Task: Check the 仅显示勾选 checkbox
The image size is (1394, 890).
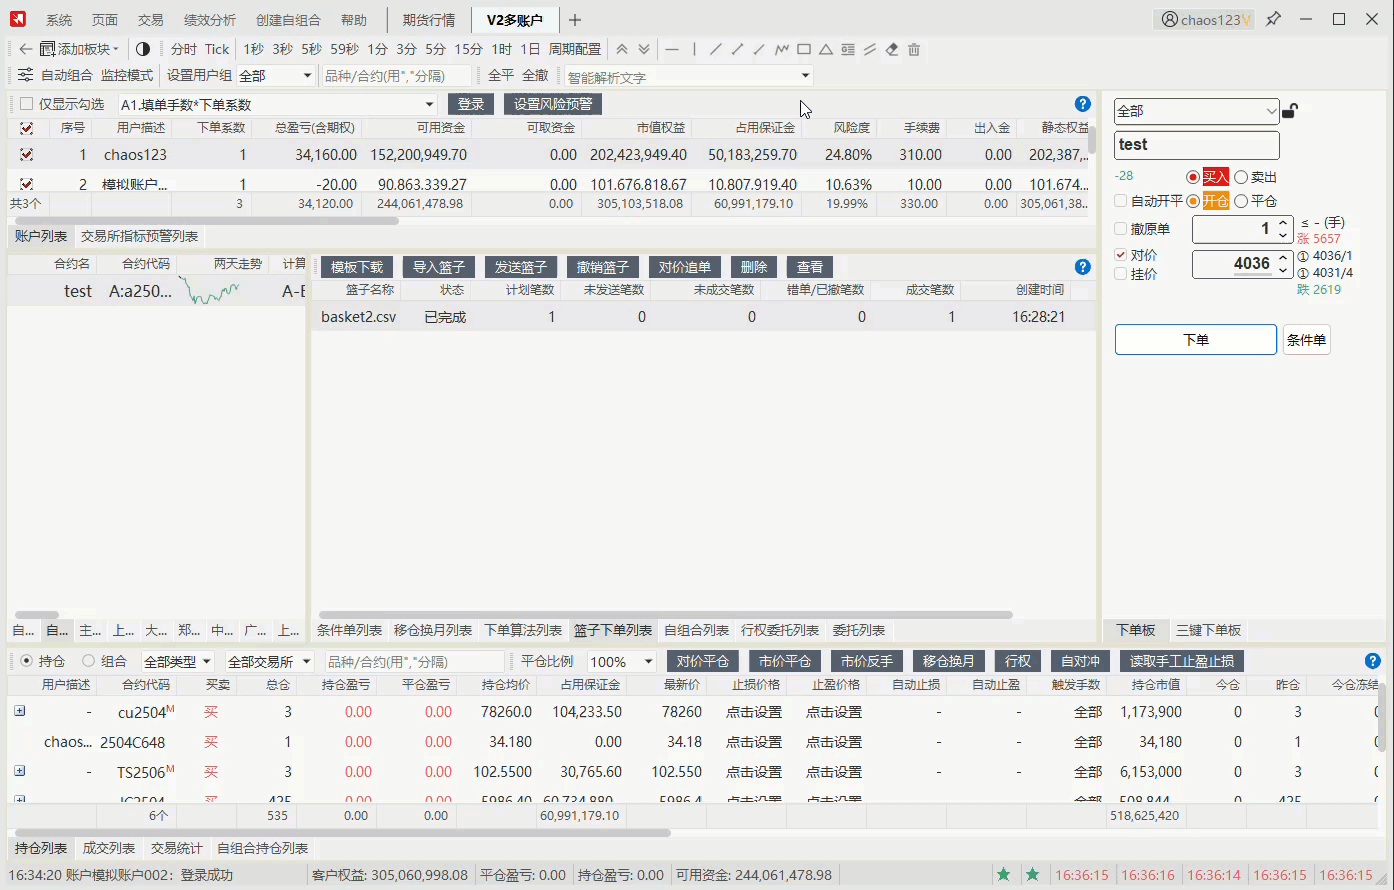Action: 27,104
